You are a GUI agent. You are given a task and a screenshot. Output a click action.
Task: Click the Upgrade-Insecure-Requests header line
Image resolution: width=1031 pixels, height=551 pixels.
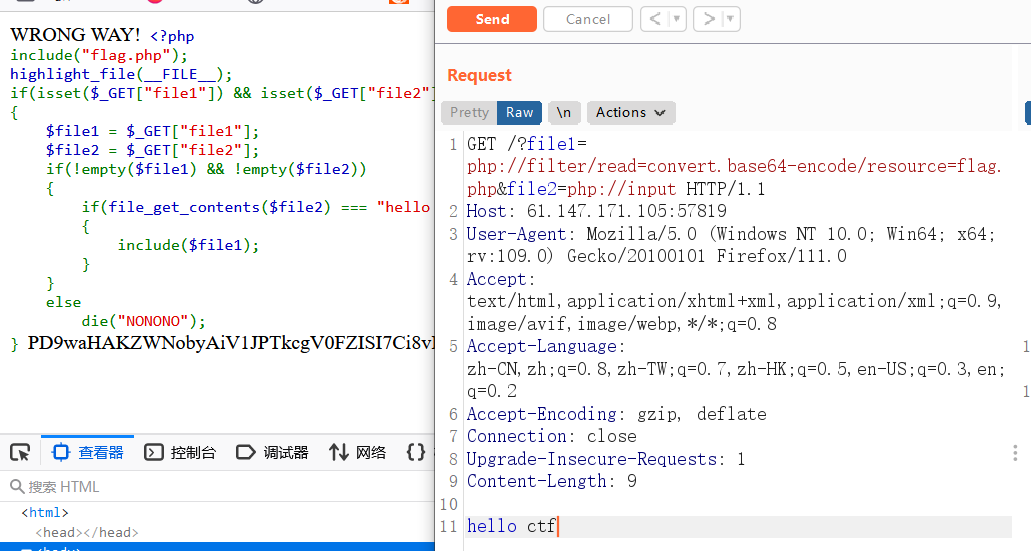606,459
